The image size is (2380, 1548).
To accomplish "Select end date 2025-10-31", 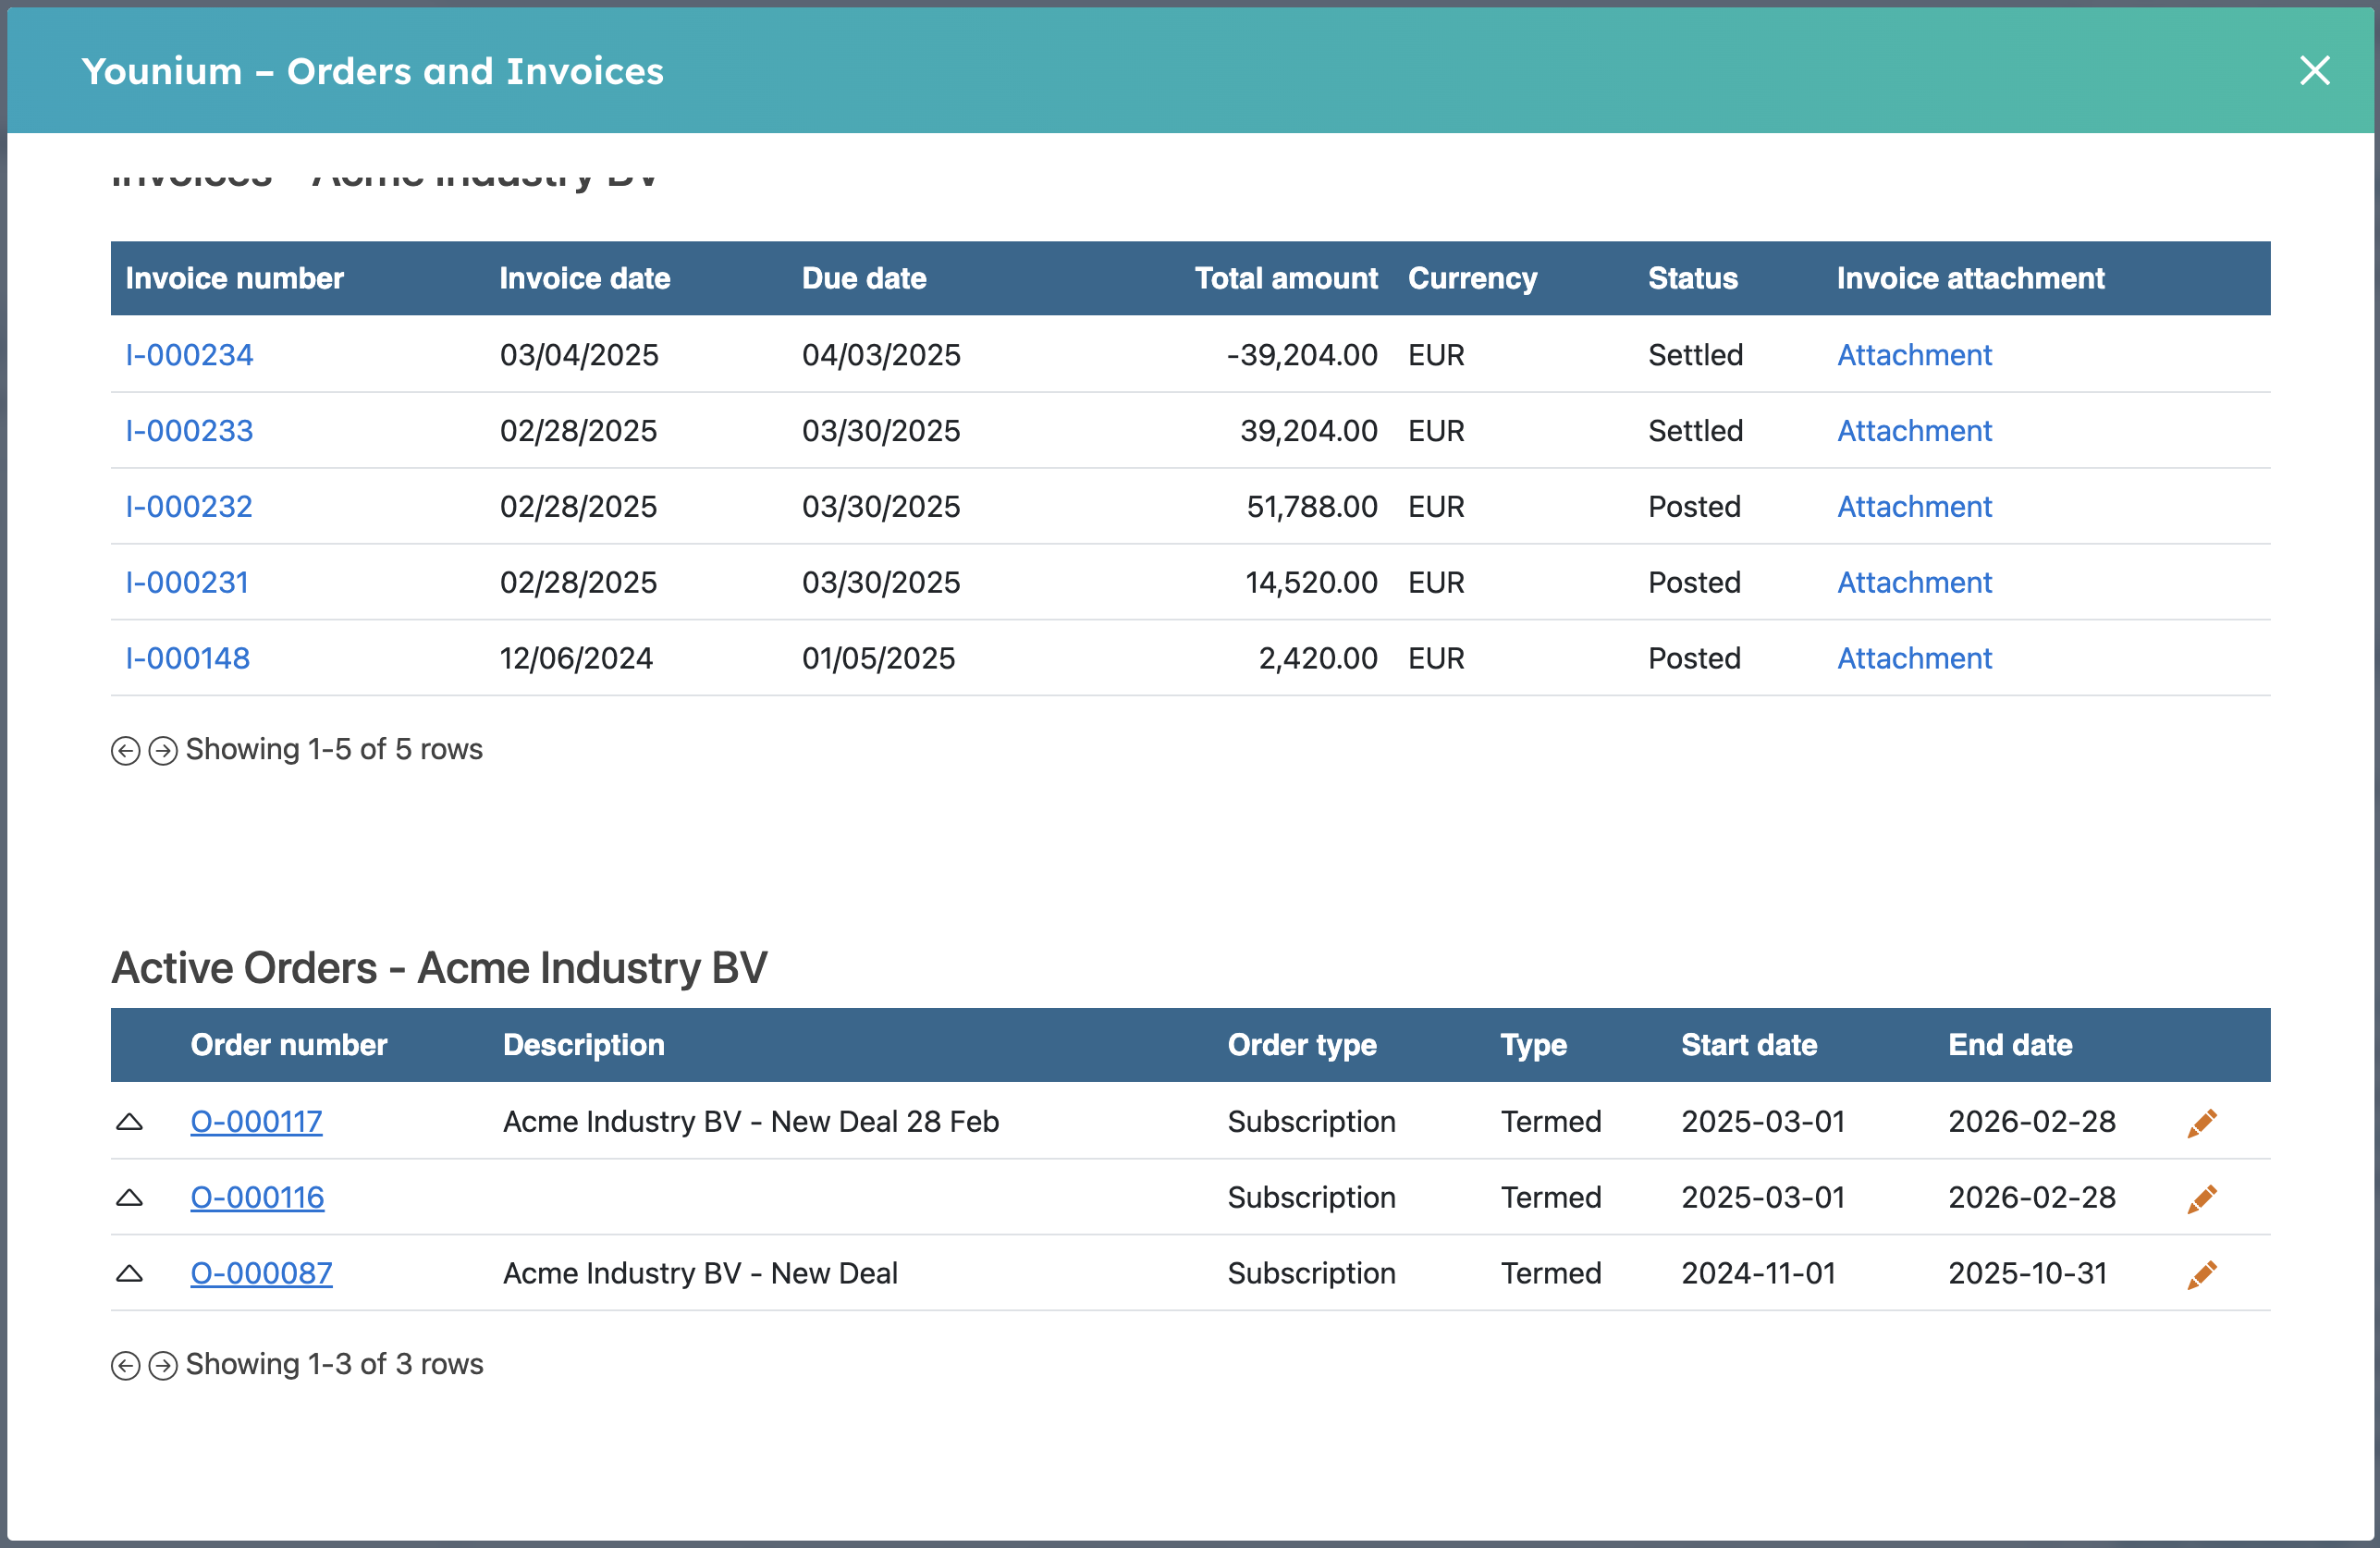I will 2027,1274.
